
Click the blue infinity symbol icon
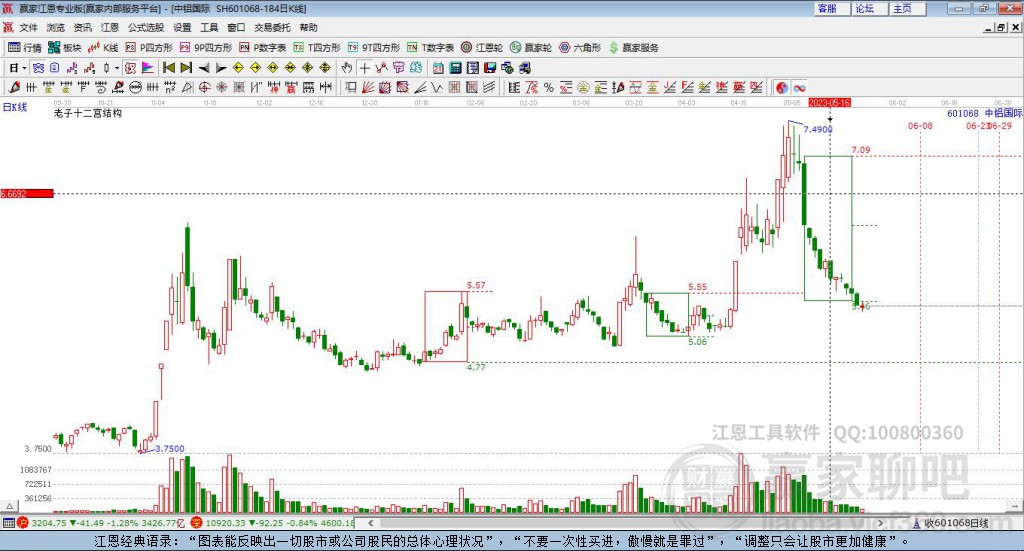[799, 87]
